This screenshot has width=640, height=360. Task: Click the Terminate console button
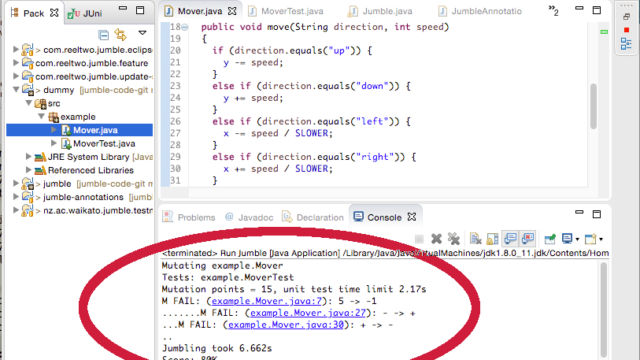coord(419,239)
